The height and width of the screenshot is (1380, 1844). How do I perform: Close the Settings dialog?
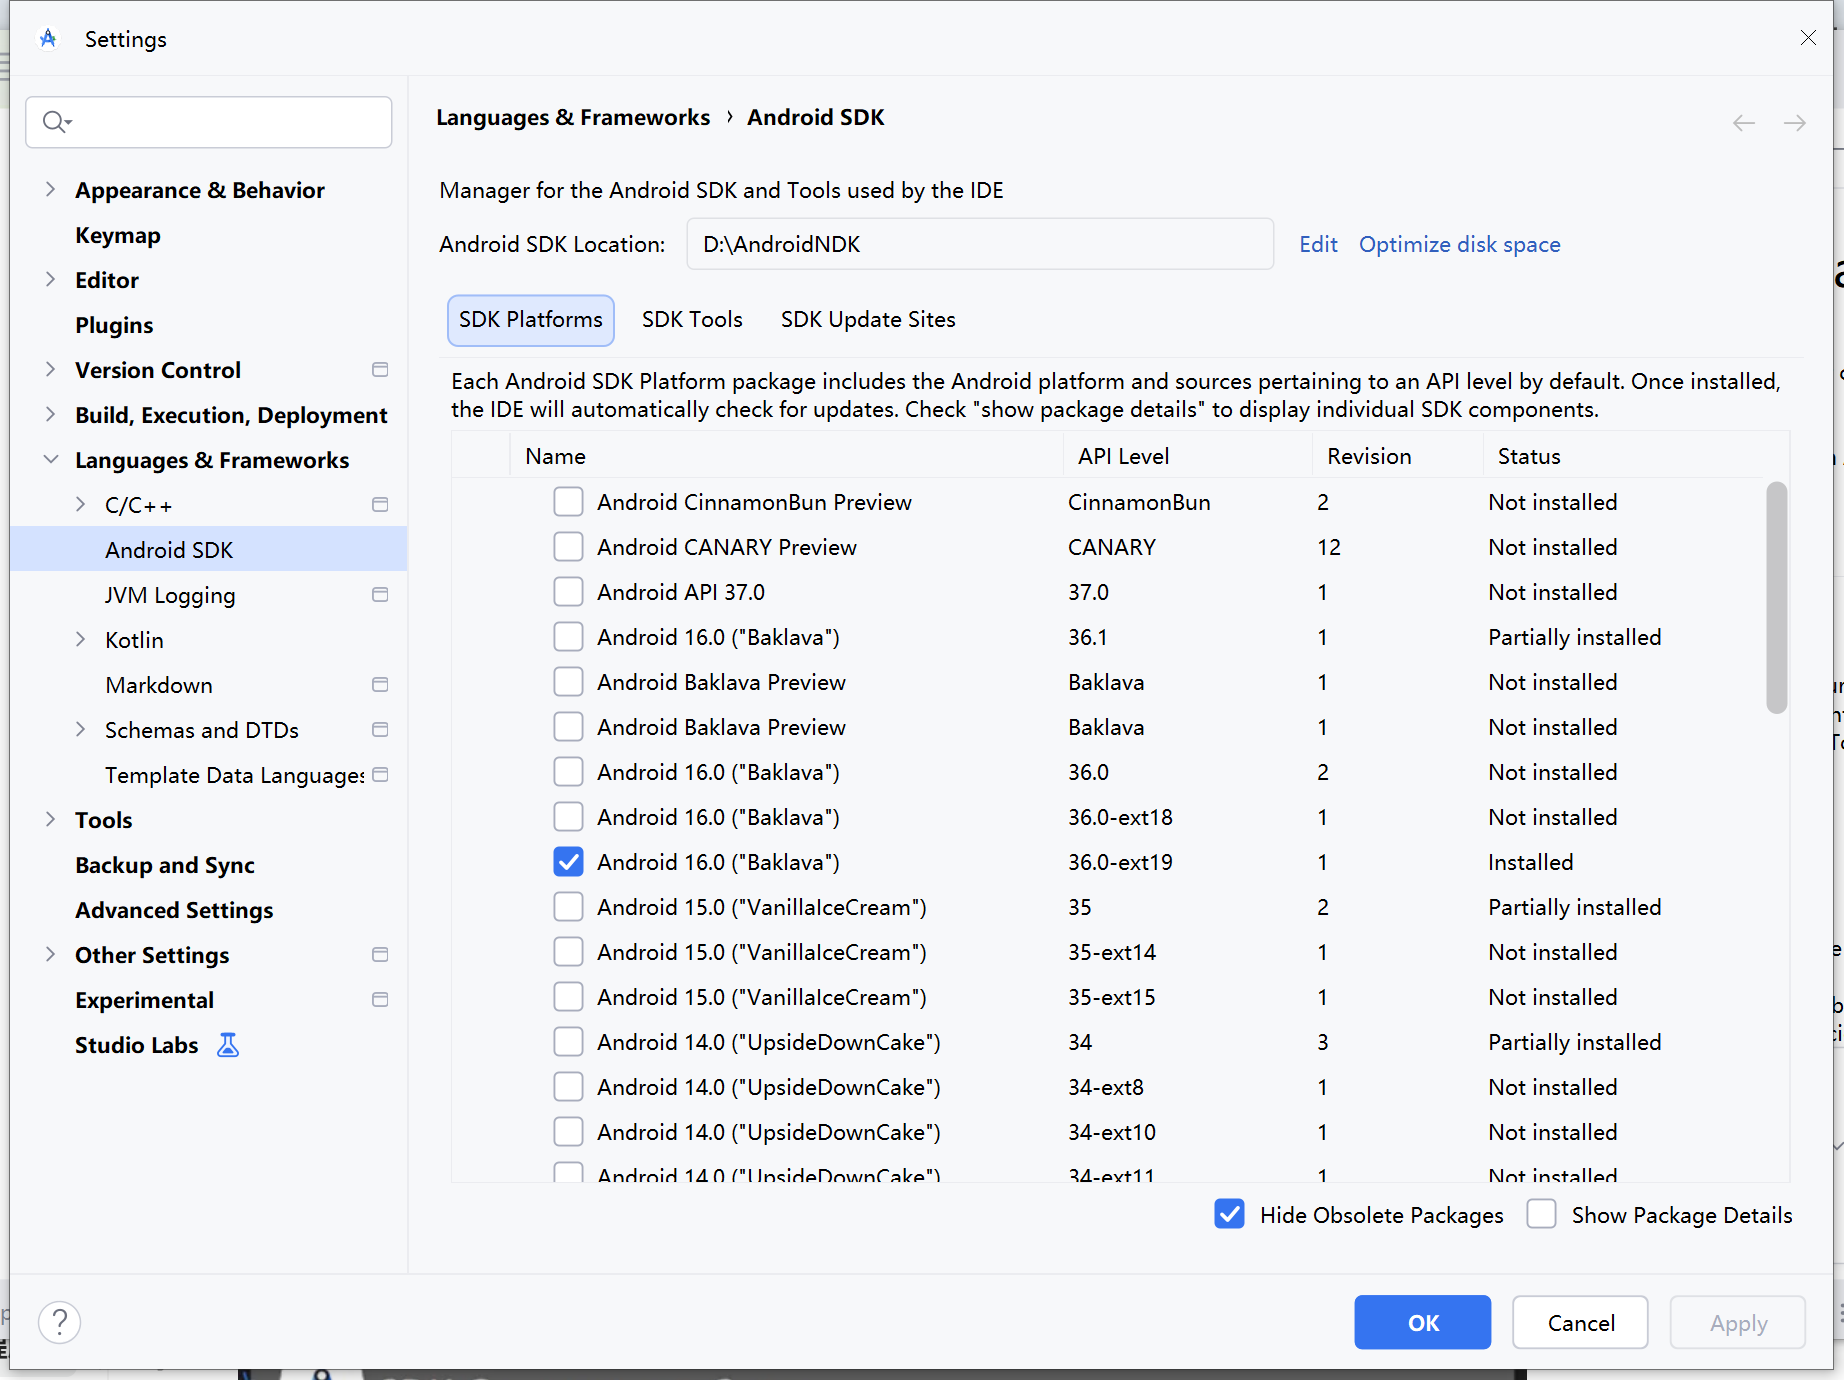coord(1808,38)
